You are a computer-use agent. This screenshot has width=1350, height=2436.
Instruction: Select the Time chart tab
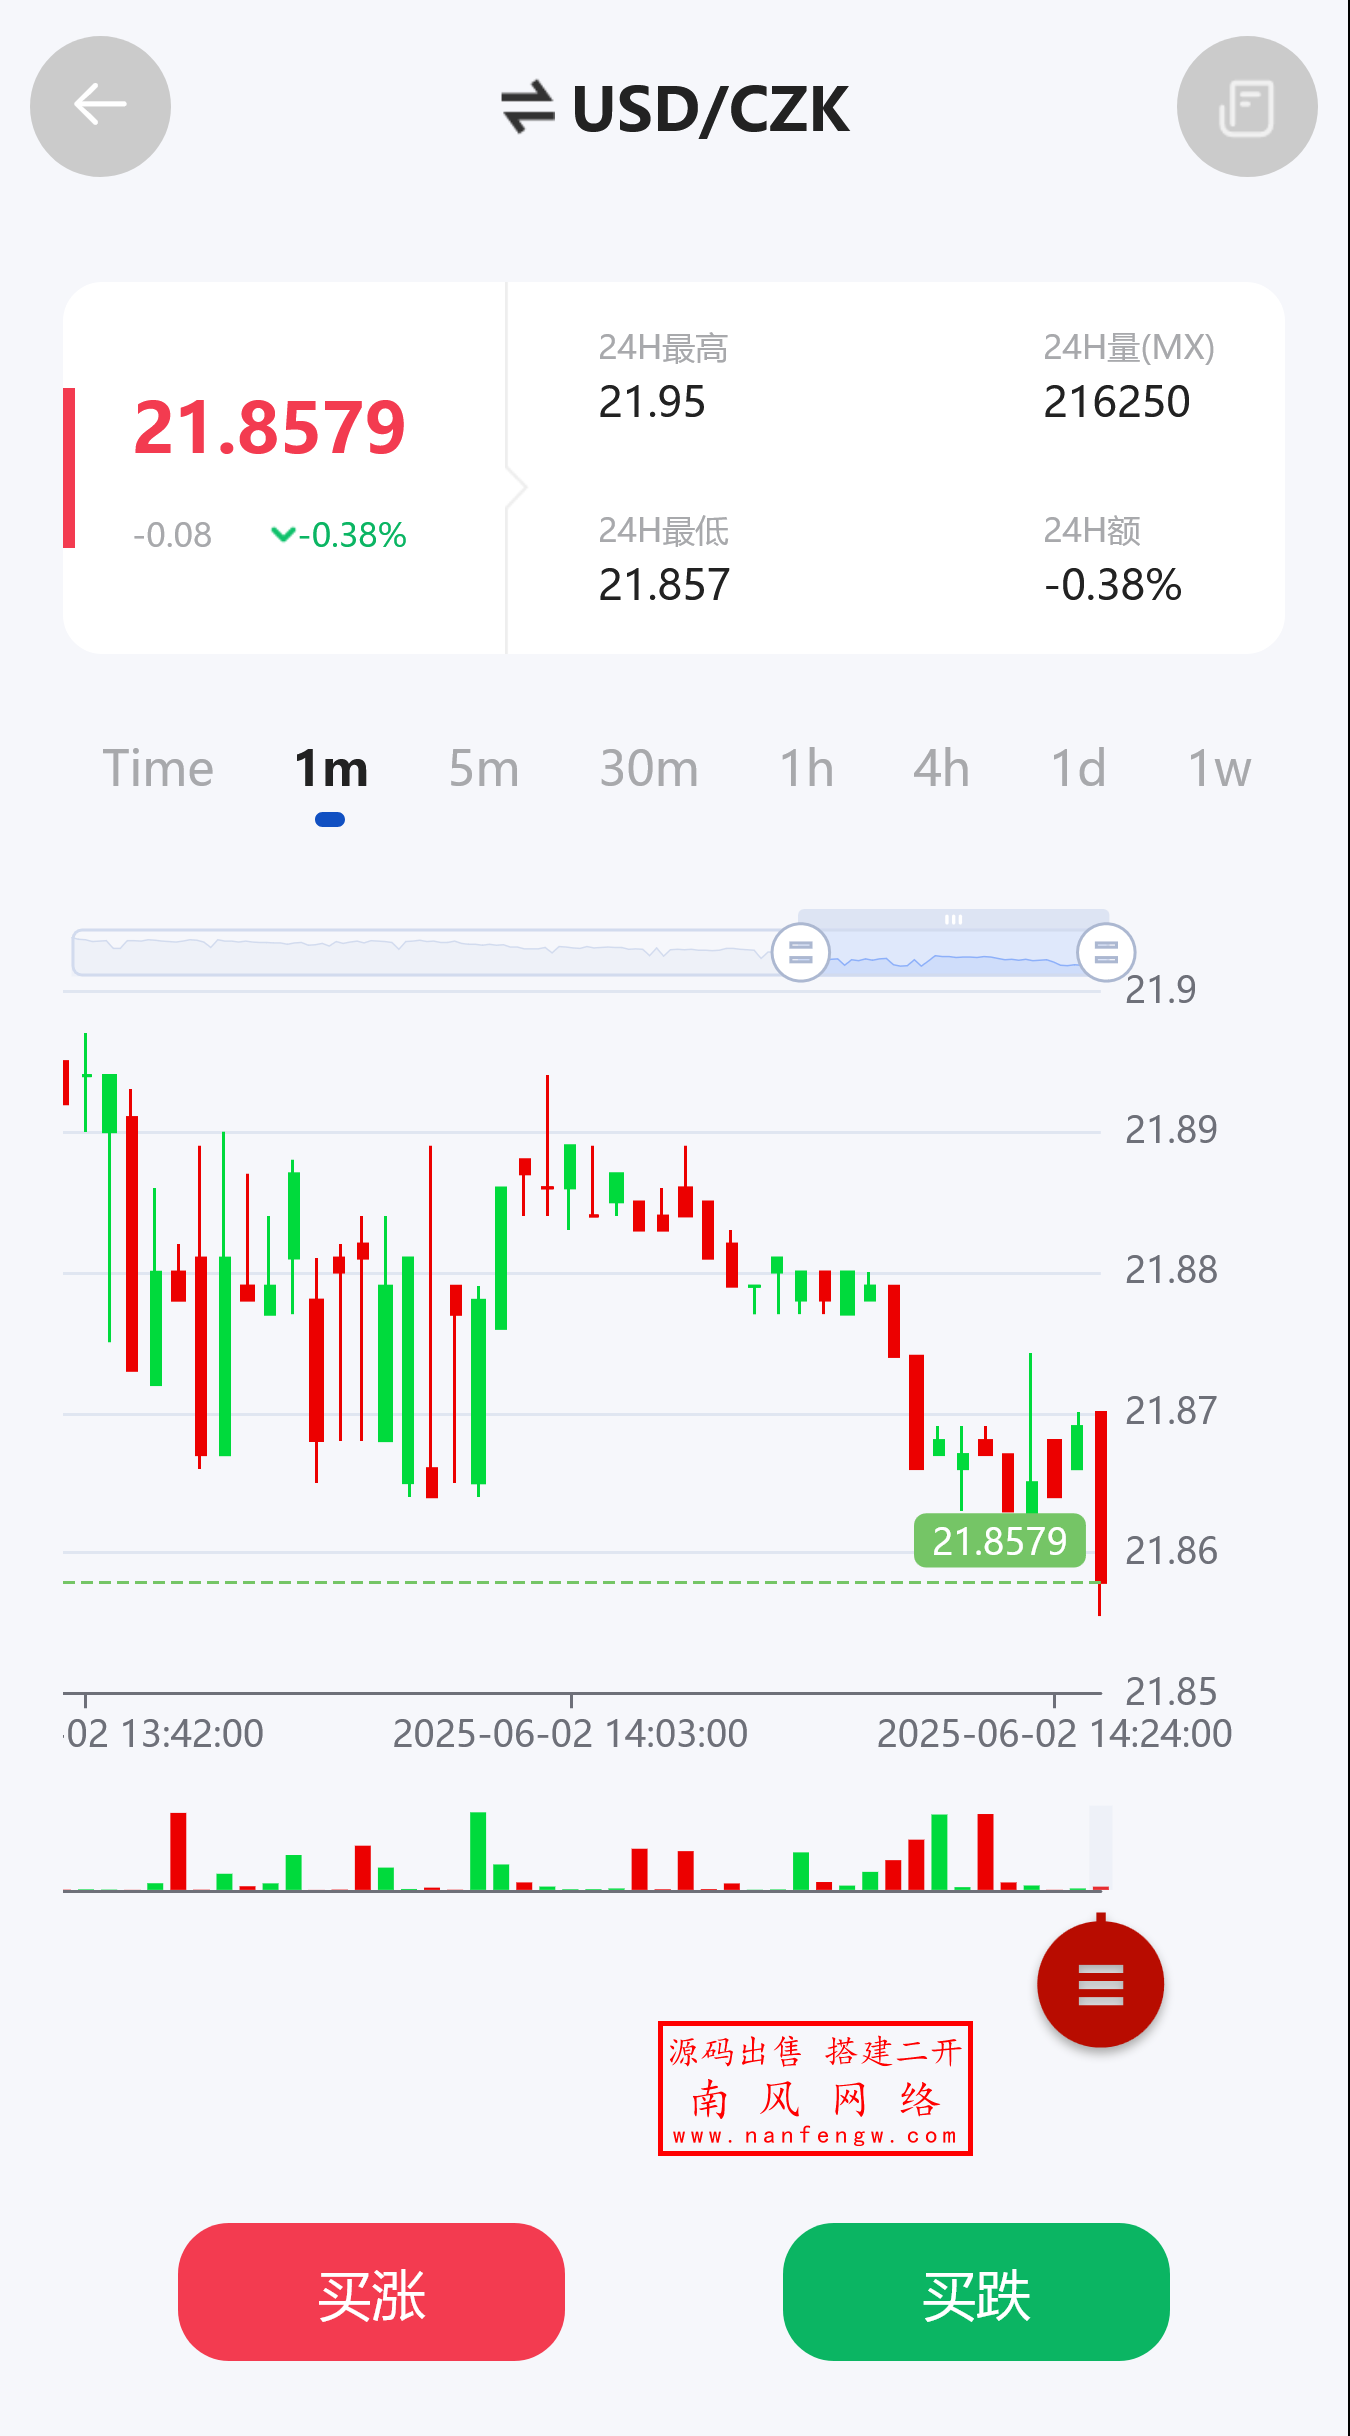coord(158,769)
